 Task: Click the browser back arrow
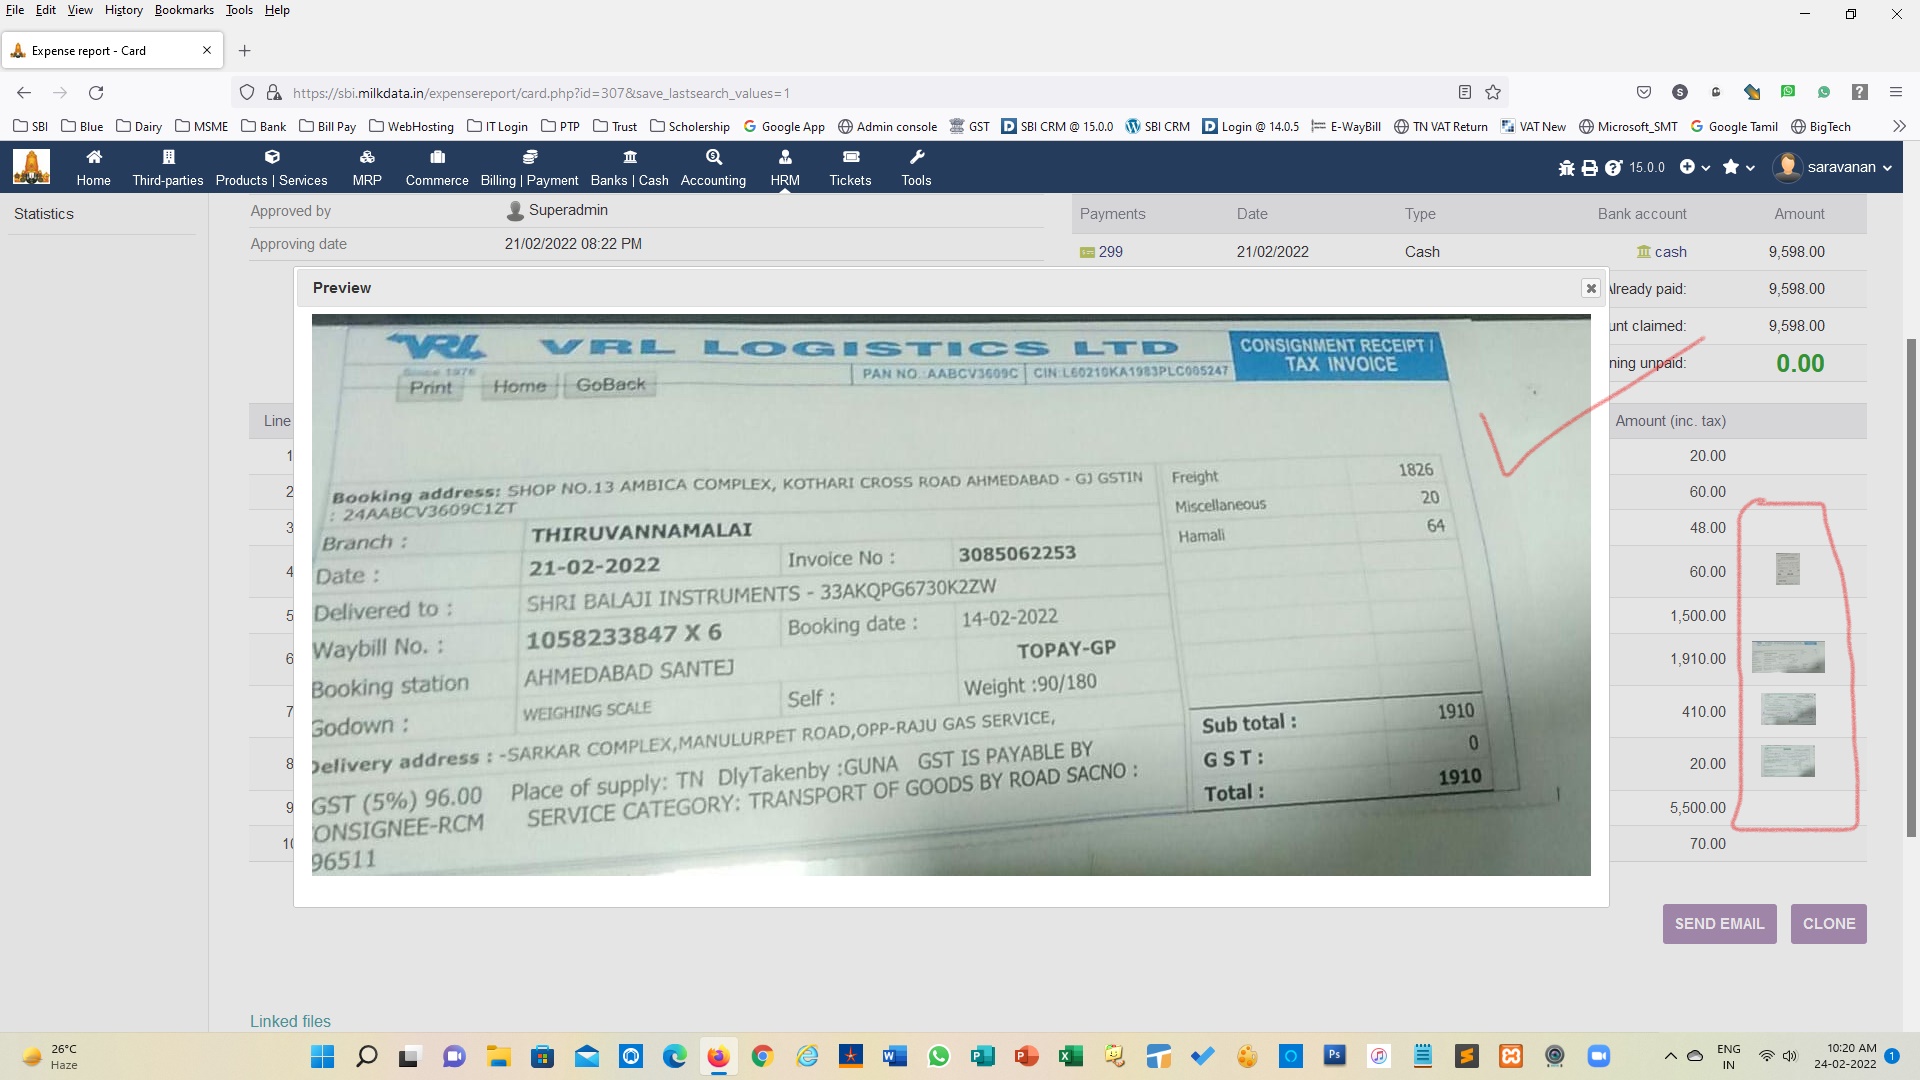[24, 93]
